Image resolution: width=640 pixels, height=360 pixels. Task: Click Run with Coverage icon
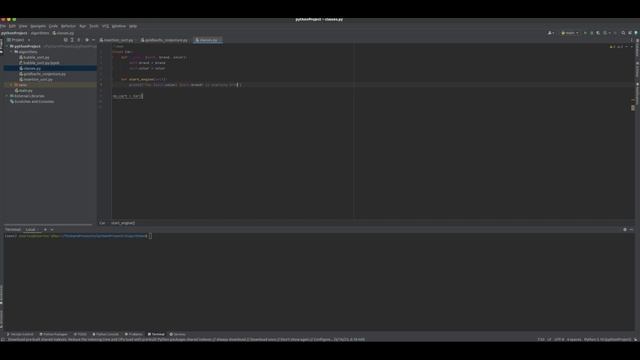coord(598,33)
